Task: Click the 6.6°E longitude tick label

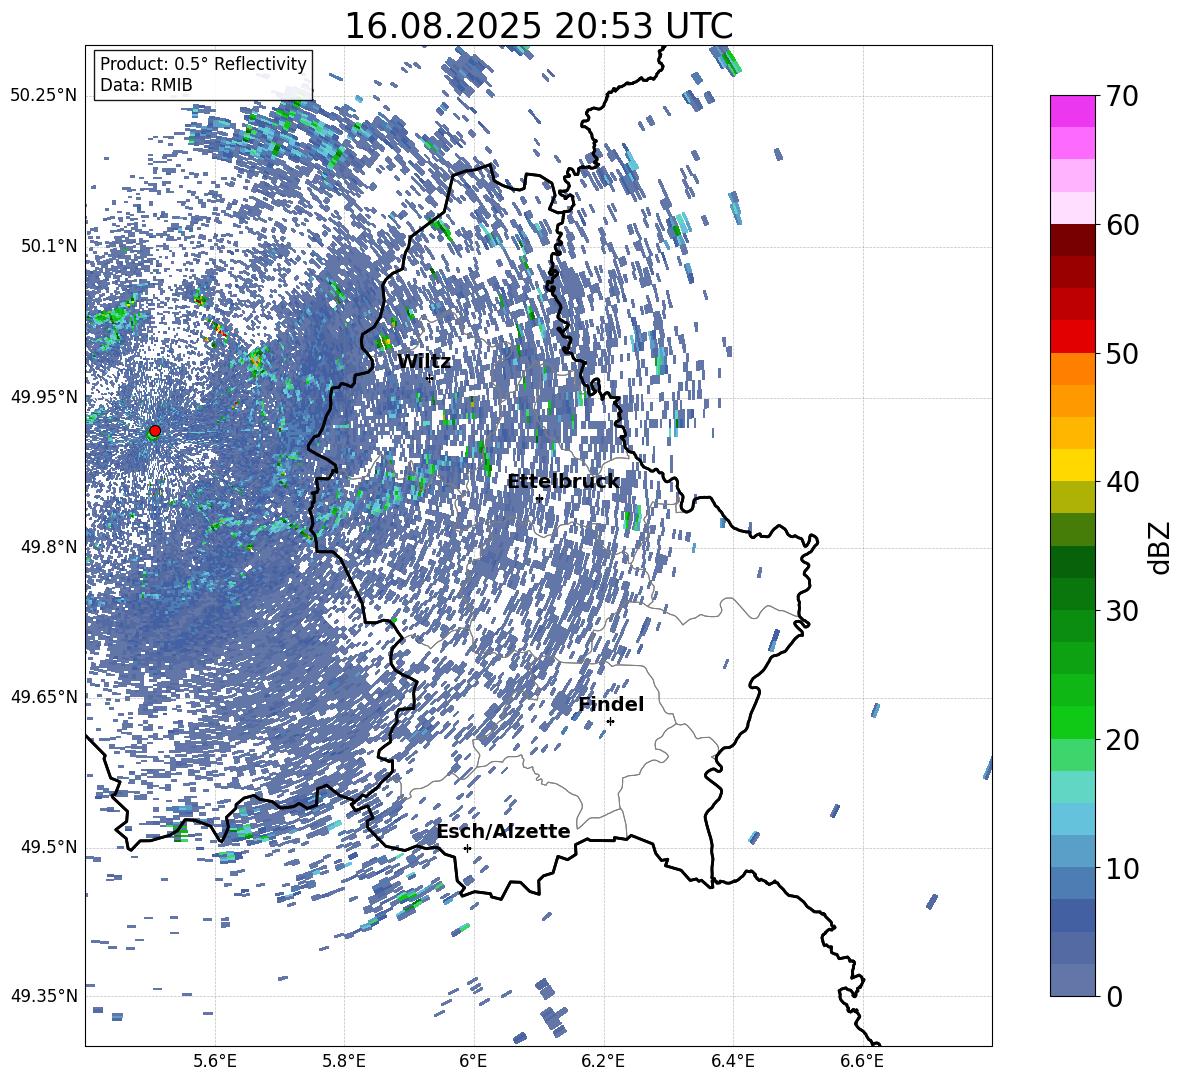Action: pyautogui.click(x=862, y=1061)
